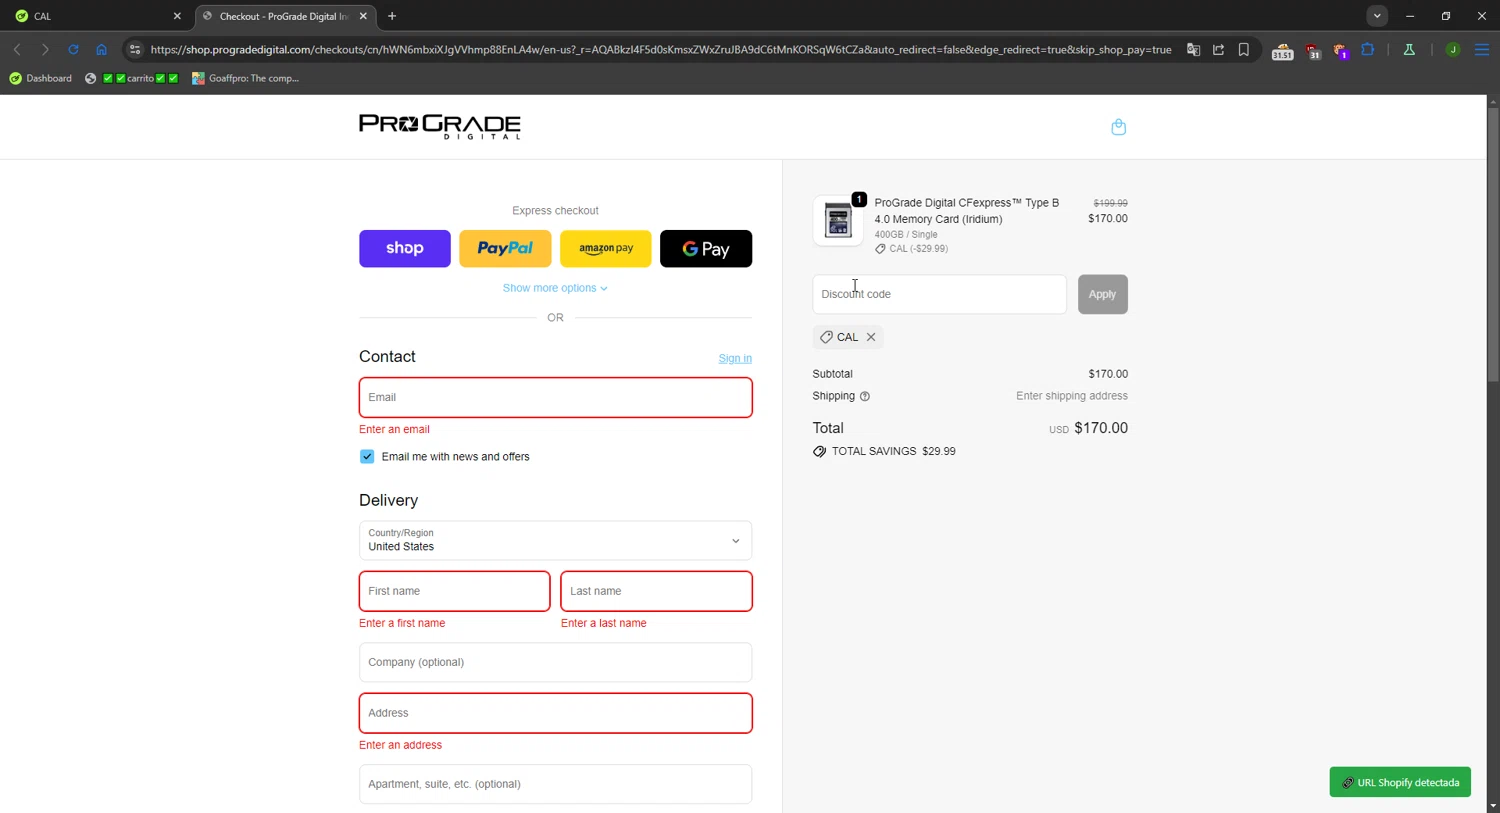Screen dimensions: 1500x813
Task: Open the green flask labs icon
Action: pos(1409,49)
